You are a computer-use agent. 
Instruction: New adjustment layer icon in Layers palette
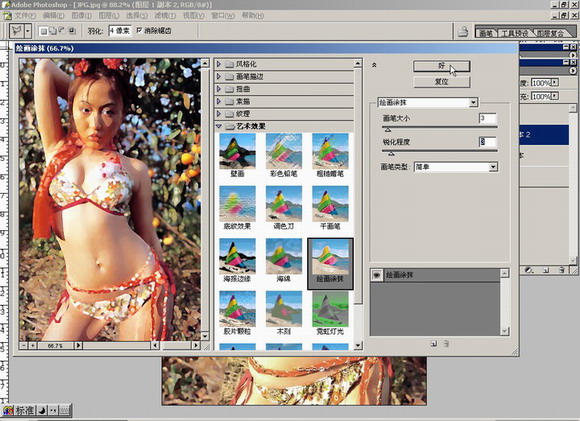tap(529, 270)
